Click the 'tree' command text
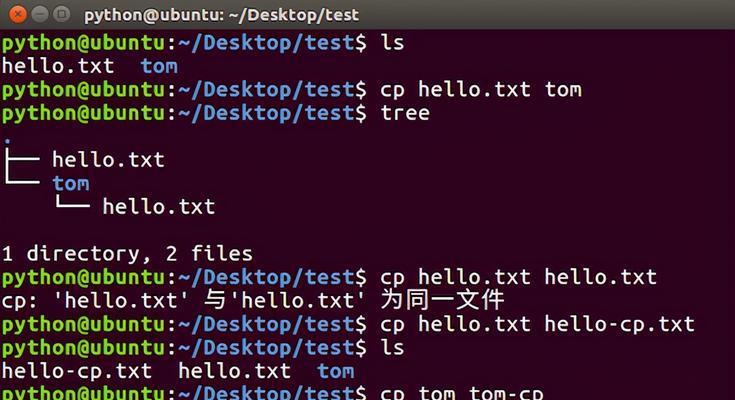The image size is (735, 400). tap(405, 113)
